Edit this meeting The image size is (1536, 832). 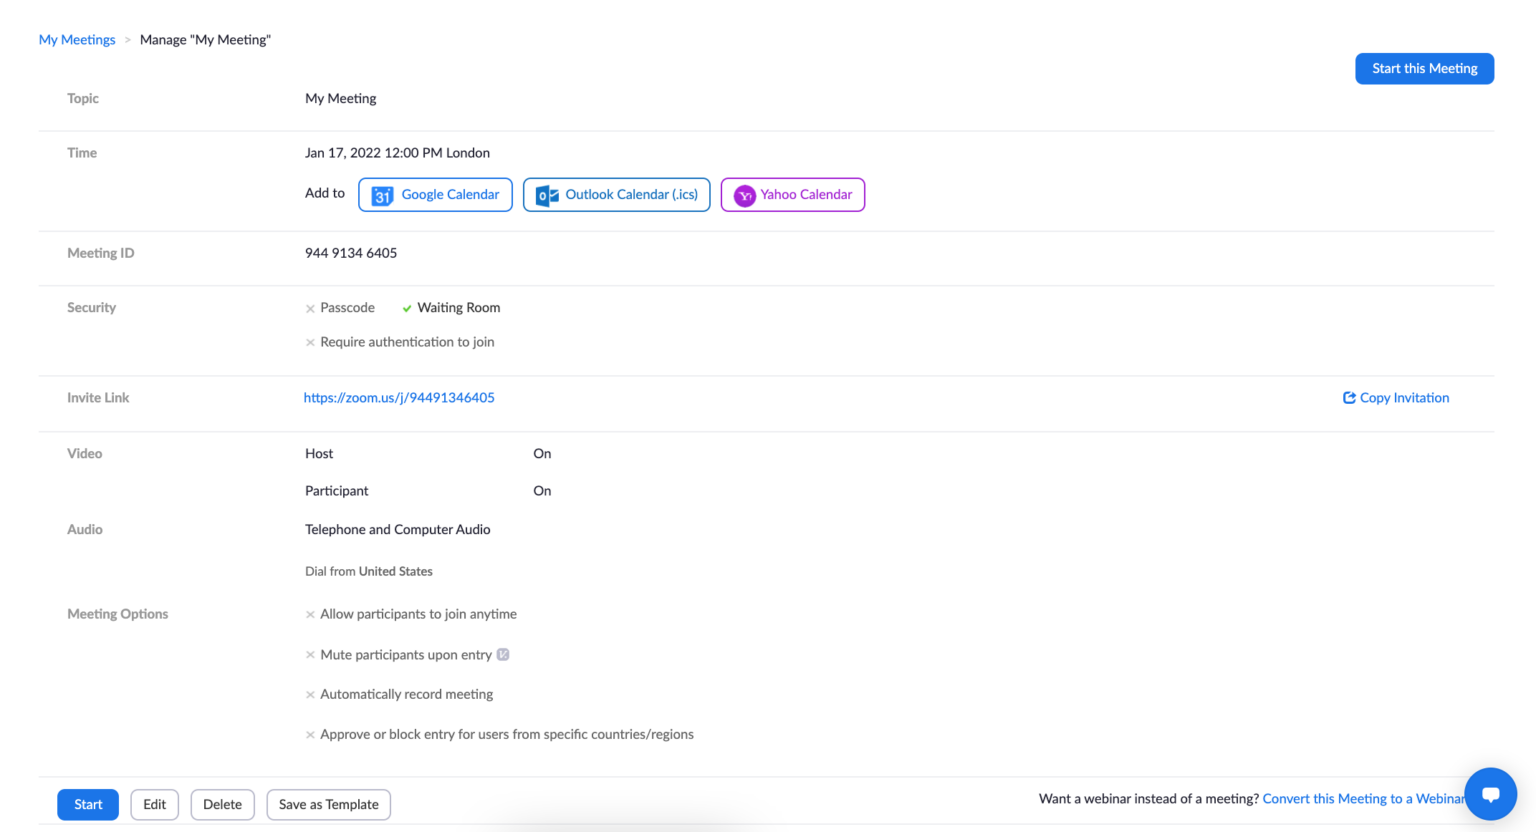154,805
